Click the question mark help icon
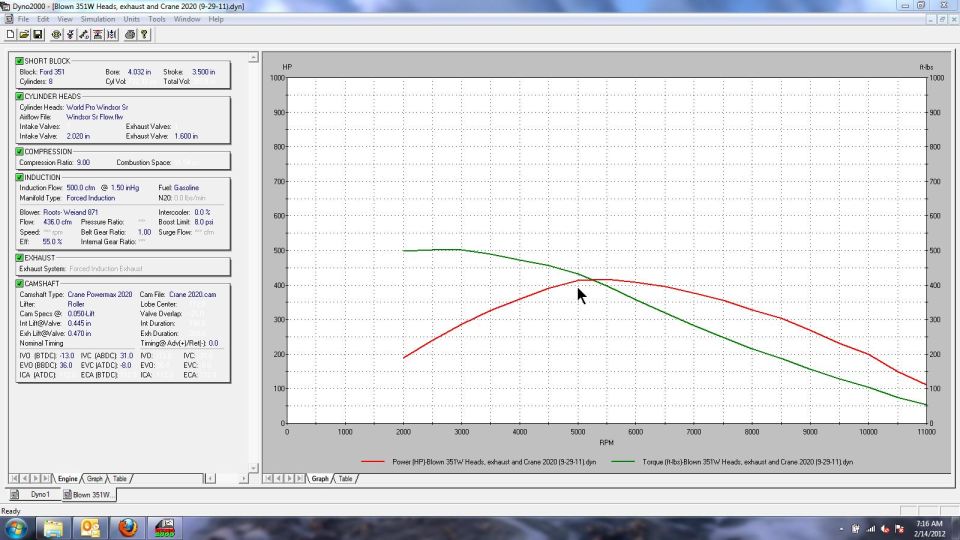This screenshot has width=960, height=540. click(x=144, y=35)
